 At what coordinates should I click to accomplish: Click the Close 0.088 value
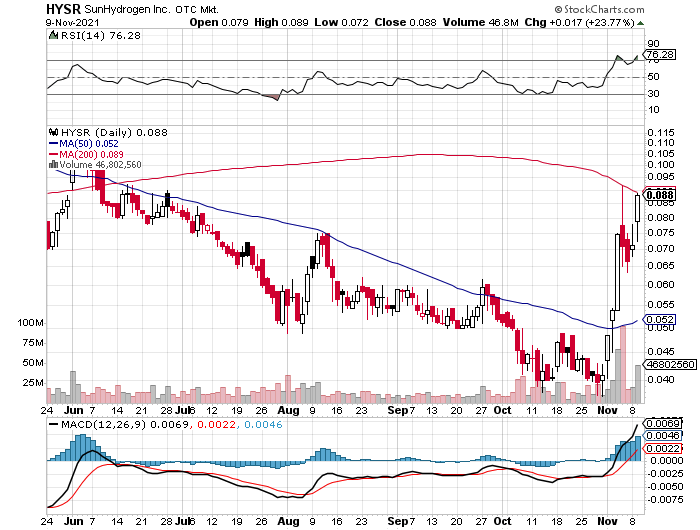[405, 22]
